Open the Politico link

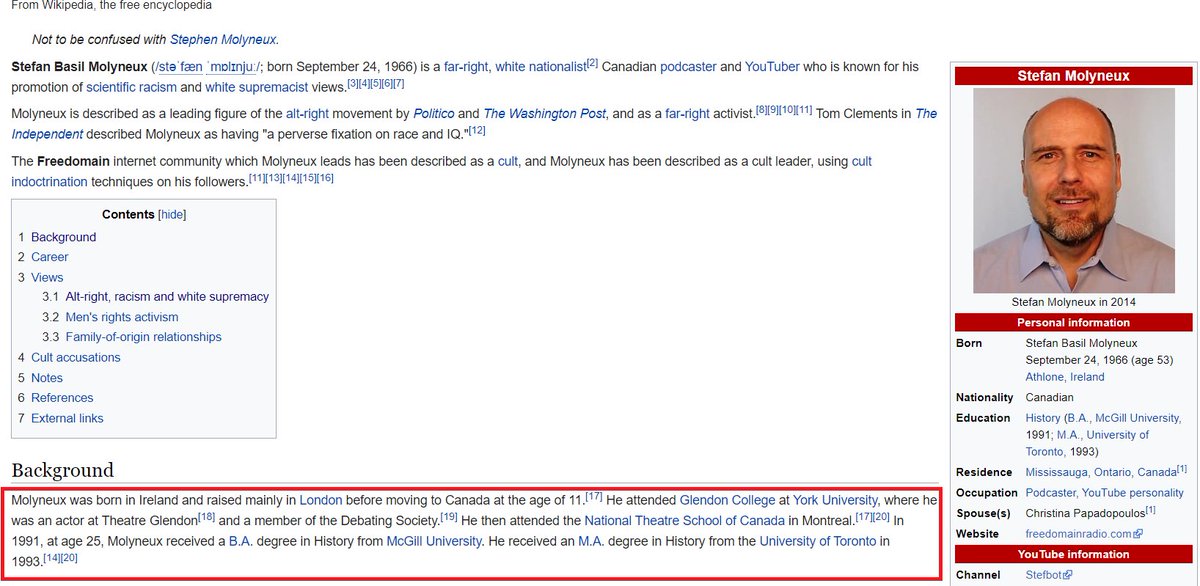coord(432,114)
